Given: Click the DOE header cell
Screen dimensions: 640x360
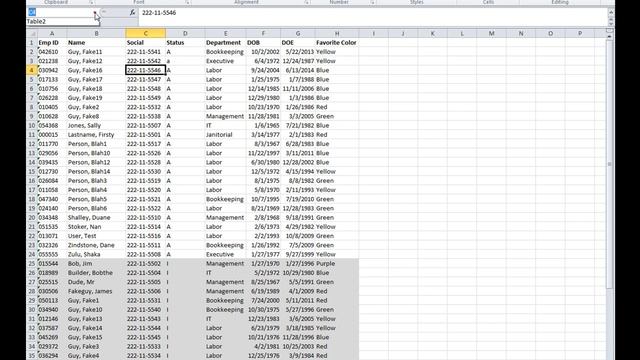Looking at the screenshot, I should pos(298,42).
